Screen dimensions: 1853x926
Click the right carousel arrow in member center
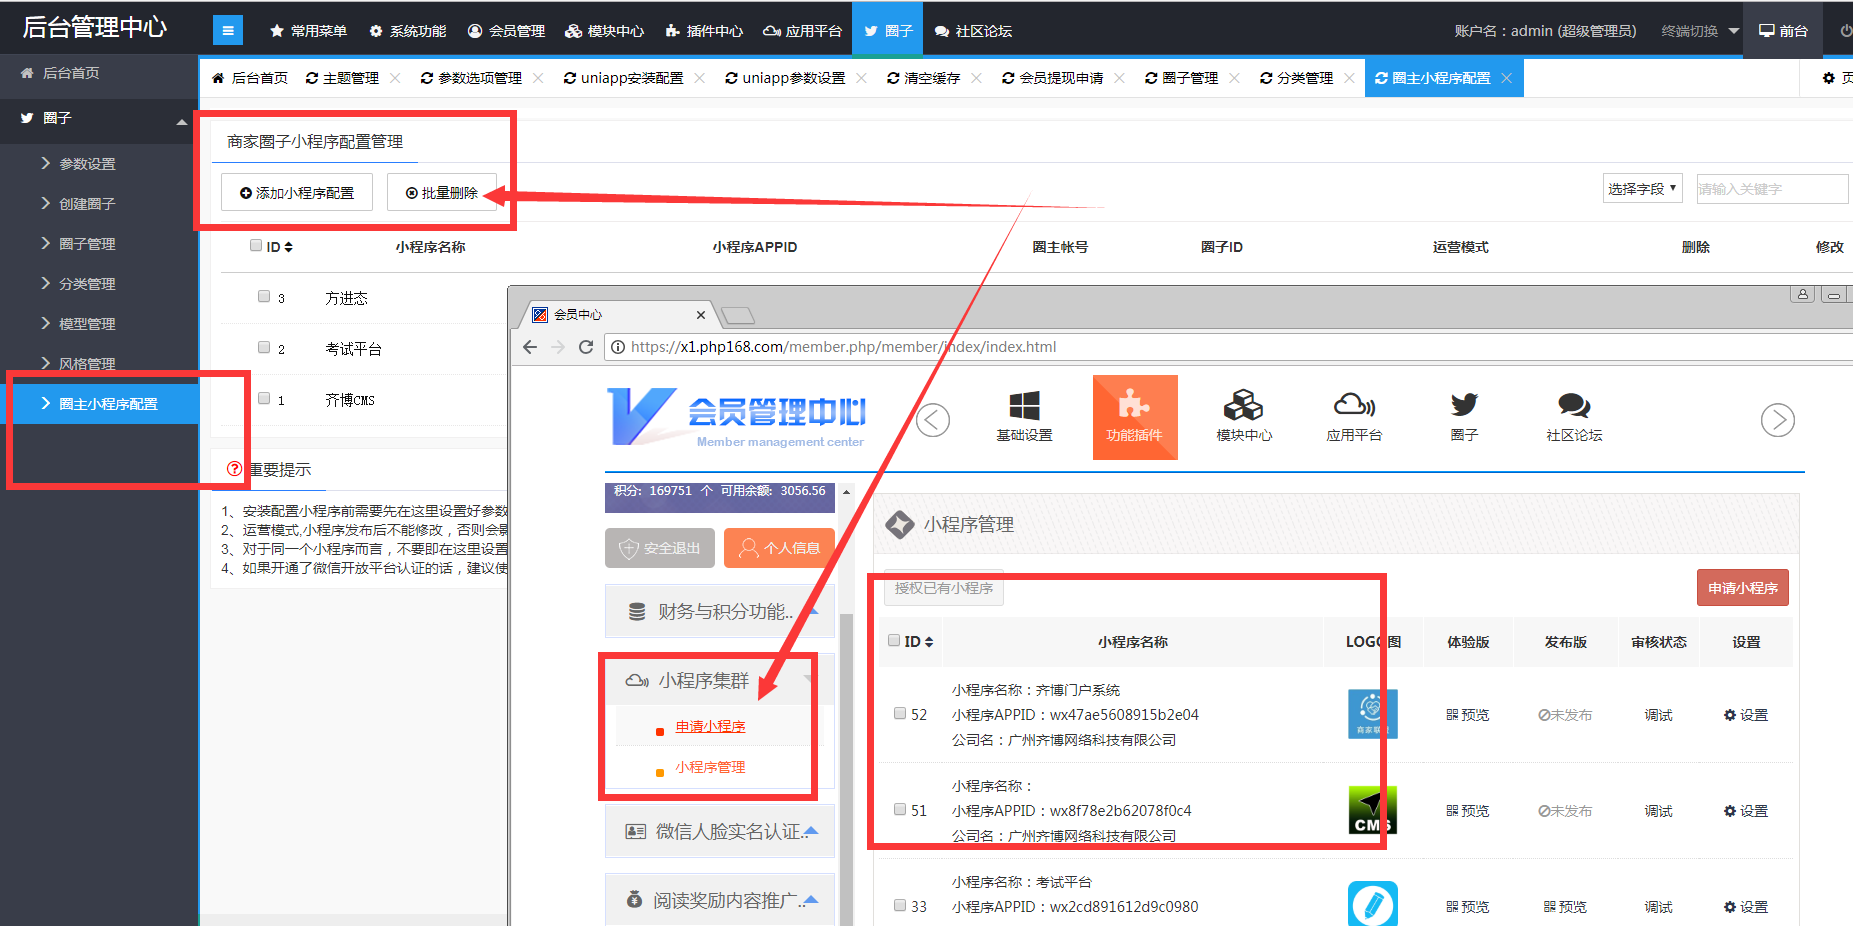click(x=1777, y=420)
